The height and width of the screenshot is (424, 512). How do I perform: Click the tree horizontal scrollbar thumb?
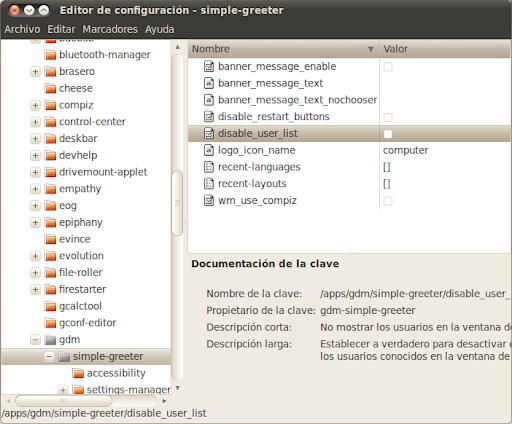63,400
